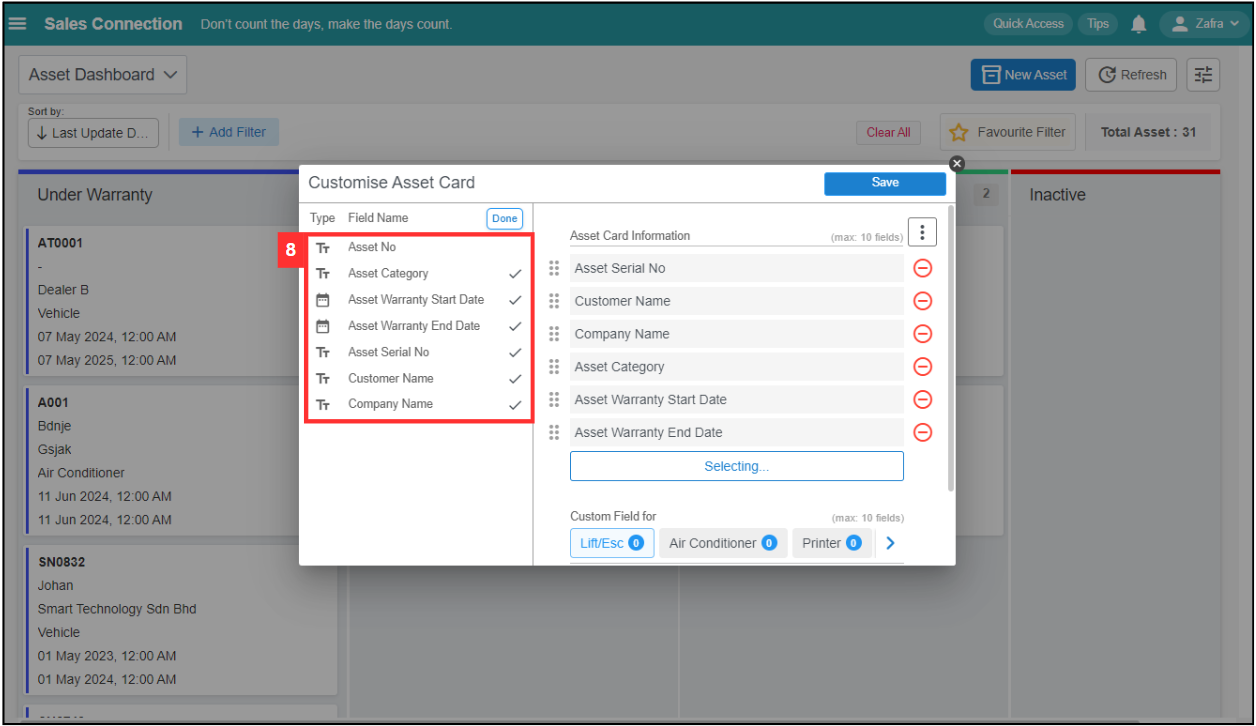This screenshot has height=726, width=1256.
Task: Open the hamburger main menu
Action: 17,24
